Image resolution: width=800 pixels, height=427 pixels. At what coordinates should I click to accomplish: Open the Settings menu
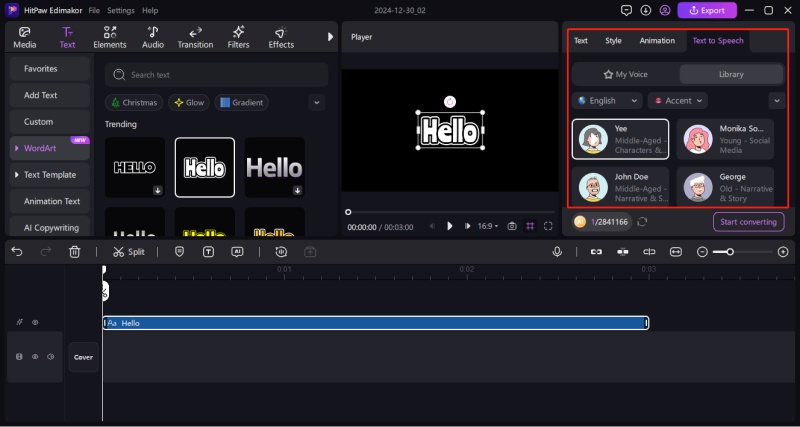(121, 10)
